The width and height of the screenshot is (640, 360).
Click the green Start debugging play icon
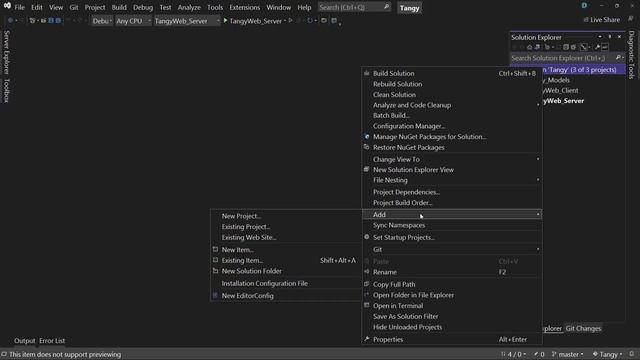[x=225, y=20]
